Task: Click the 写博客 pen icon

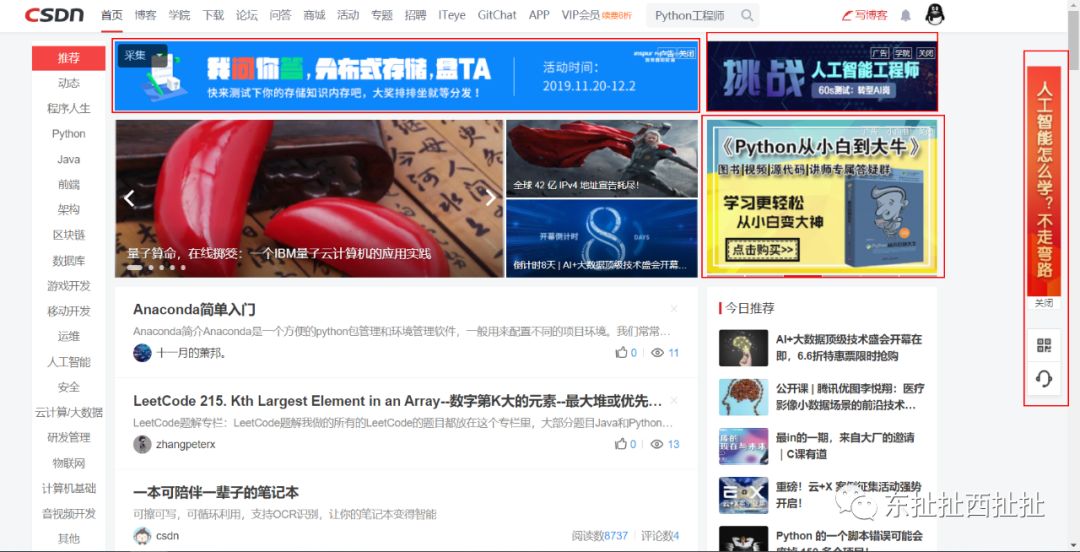Action: tap(848, 15)
